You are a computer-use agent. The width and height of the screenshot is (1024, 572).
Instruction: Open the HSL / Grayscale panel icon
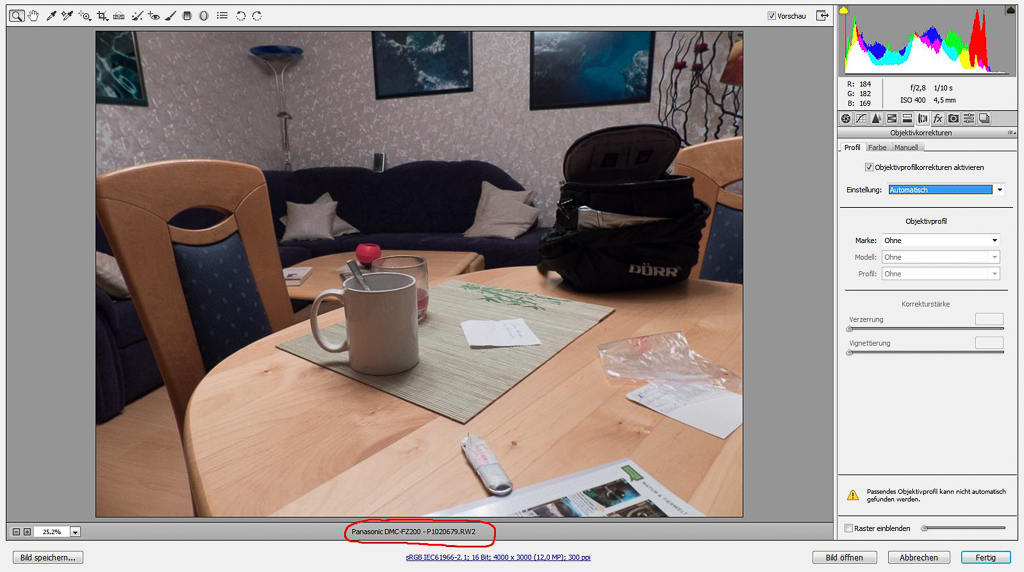pos(891,118)
